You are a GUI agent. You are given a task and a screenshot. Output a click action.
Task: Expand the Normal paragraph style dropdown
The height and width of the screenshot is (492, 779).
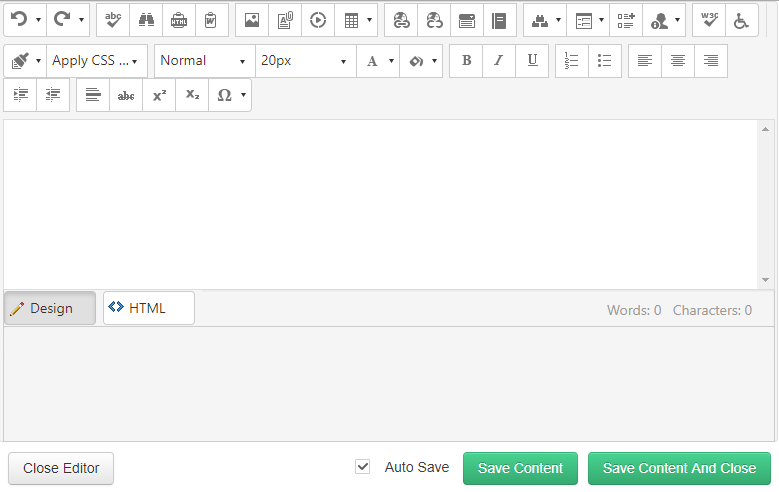point(204,60)
